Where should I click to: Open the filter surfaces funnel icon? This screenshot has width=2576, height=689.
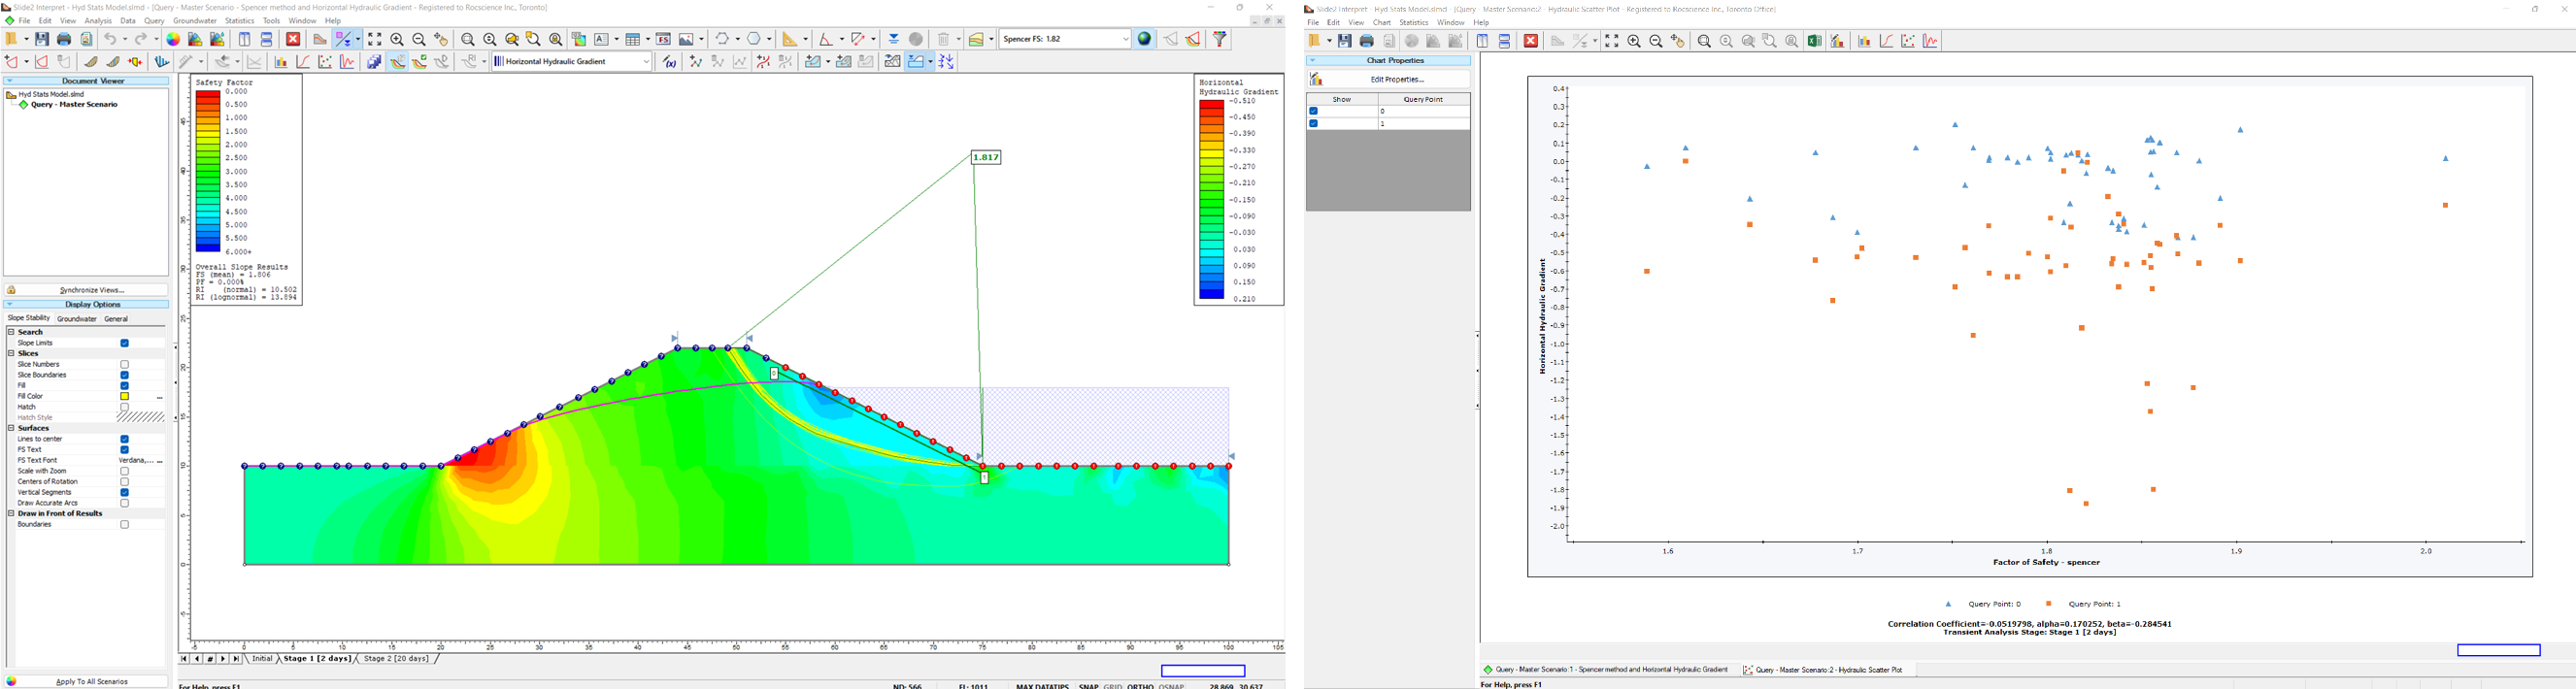point(1221,39)
